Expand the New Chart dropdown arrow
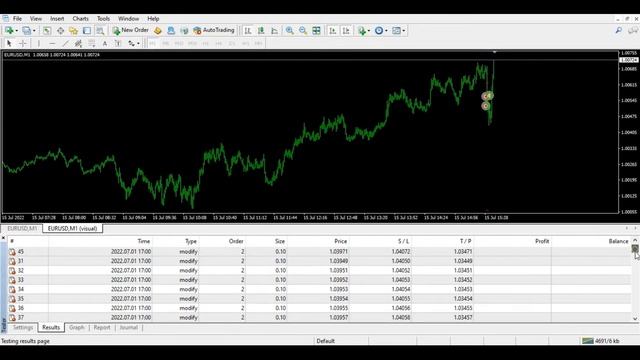Viewport: 640px width, 360px height. click(x=16, y=31)
